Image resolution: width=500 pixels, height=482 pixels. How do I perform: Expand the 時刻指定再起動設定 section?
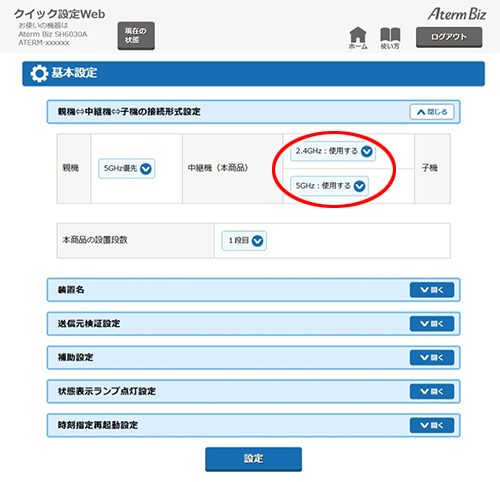pyautogui.click(x=432, y=425)
